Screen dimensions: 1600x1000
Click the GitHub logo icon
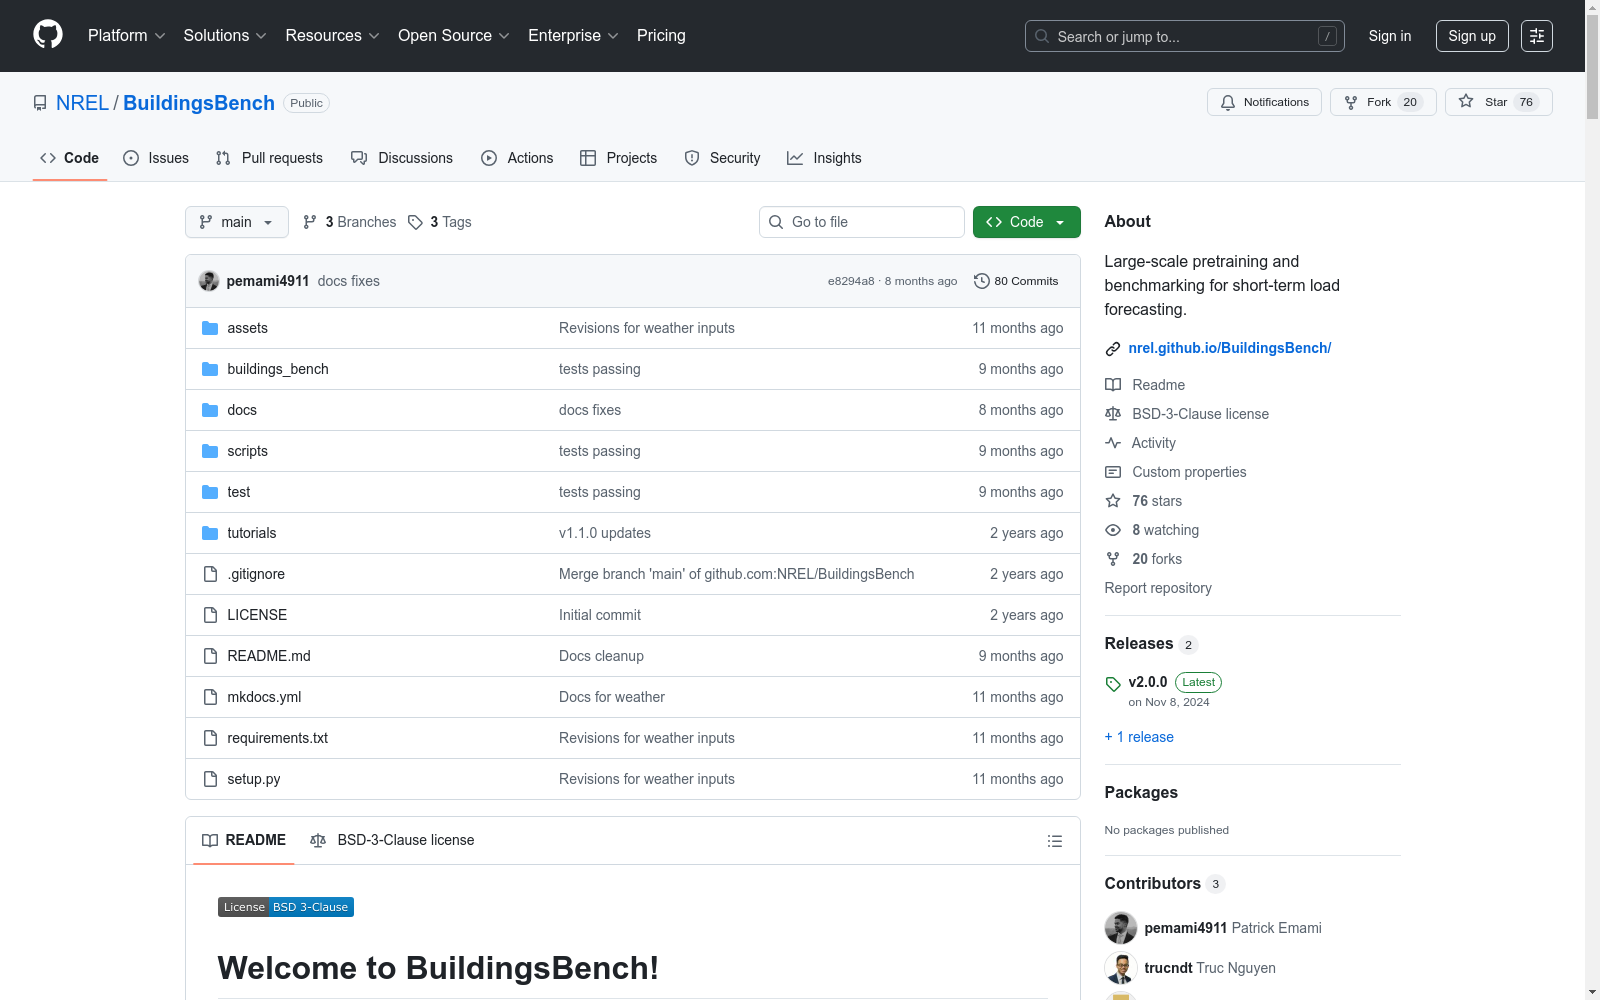pyautogui.click(x=48, y=35)
